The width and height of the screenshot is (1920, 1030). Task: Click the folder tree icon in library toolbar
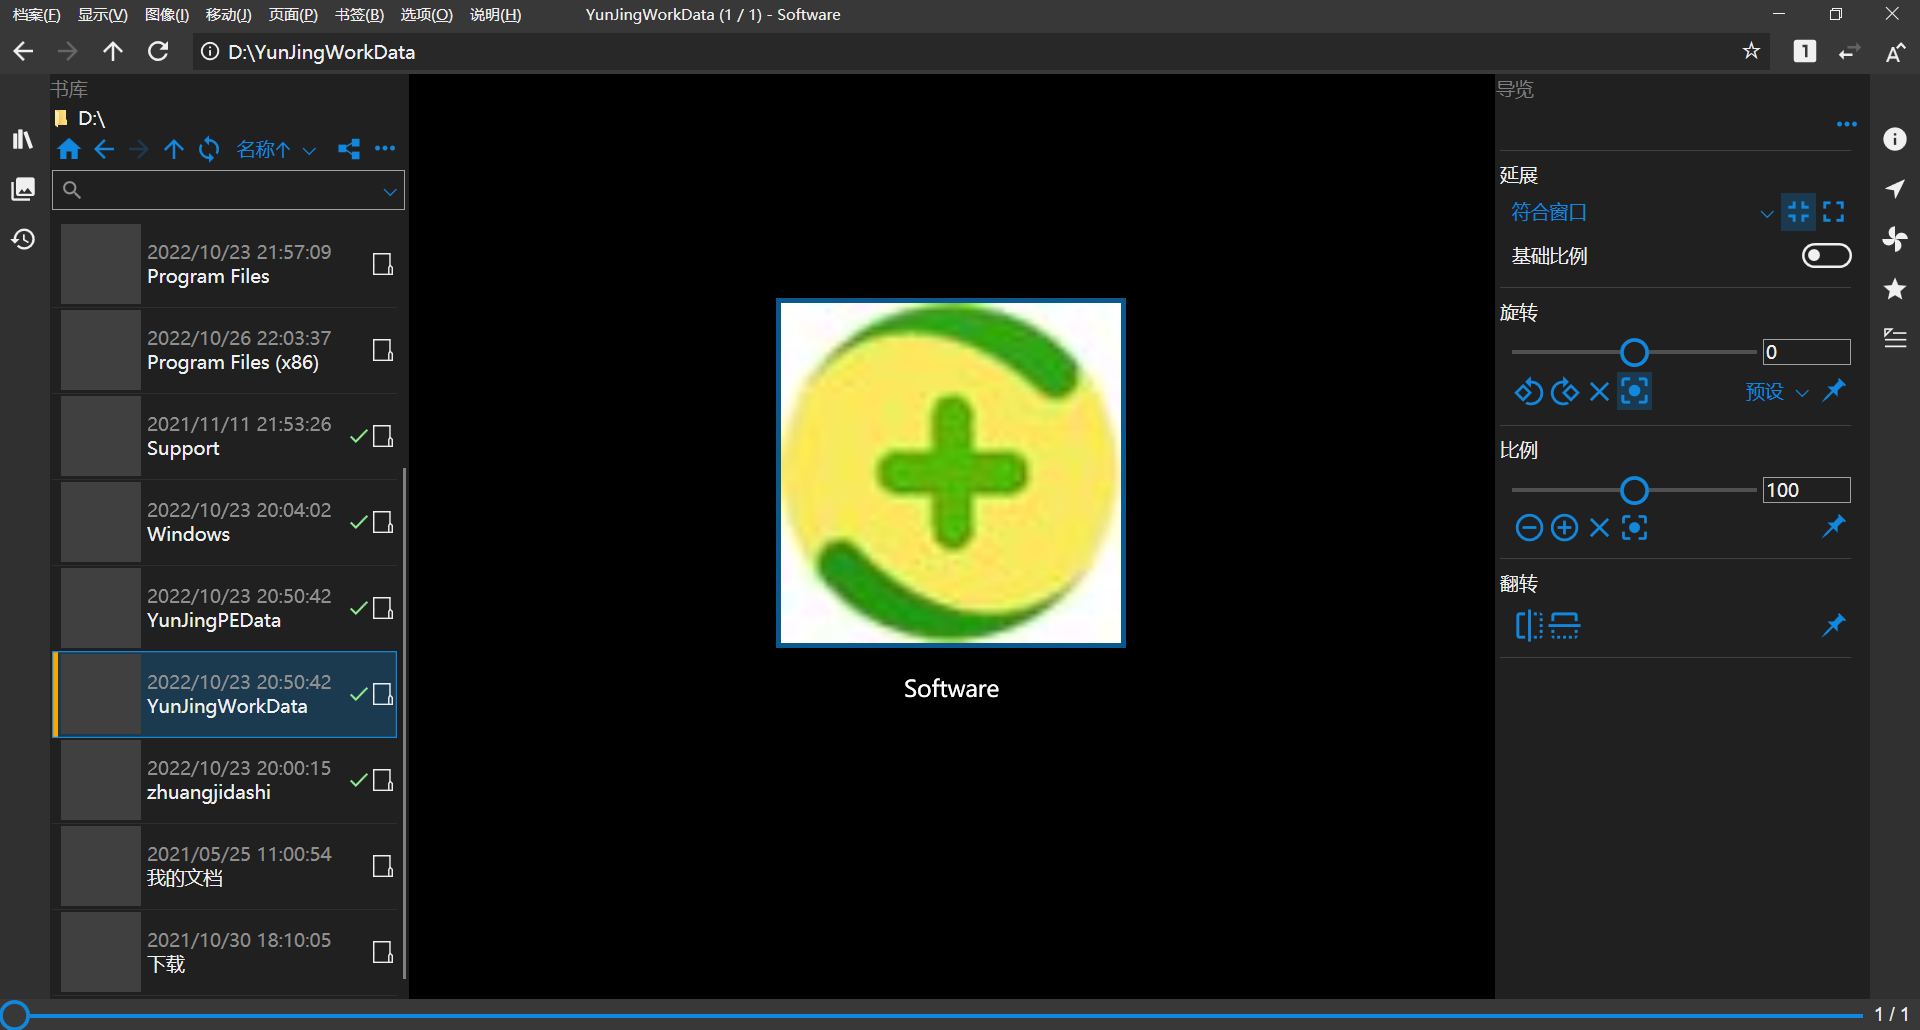point(349,150)
